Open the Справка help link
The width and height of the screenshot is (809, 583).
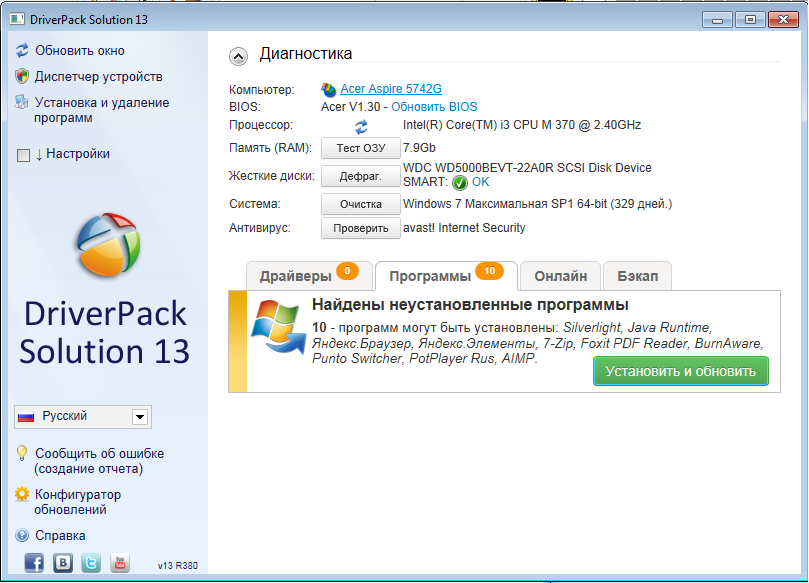point(60,536)
